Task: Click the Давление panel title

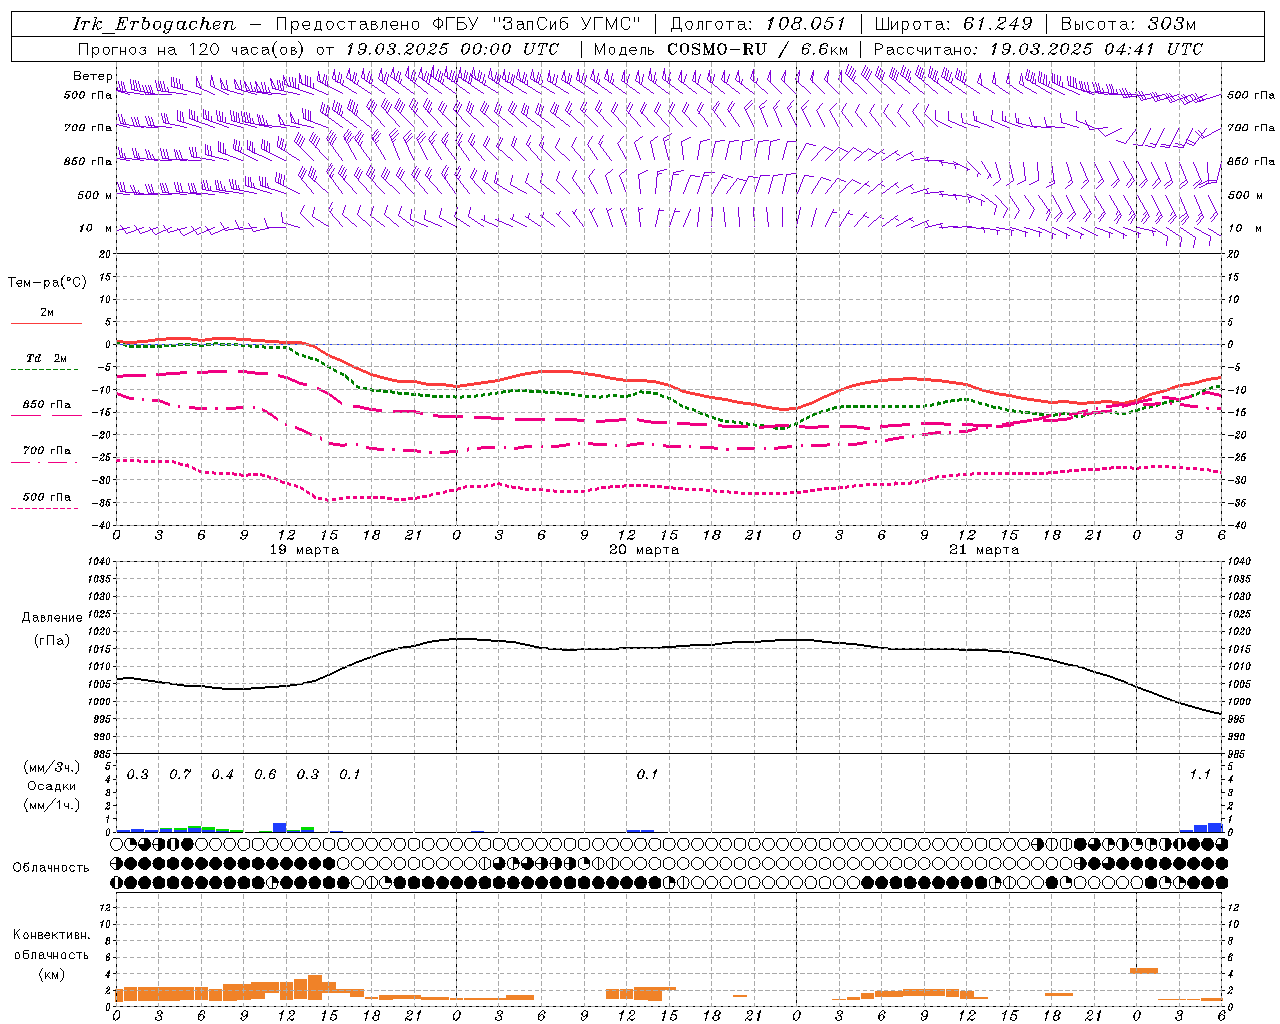Action: click(x=52, y=617)
